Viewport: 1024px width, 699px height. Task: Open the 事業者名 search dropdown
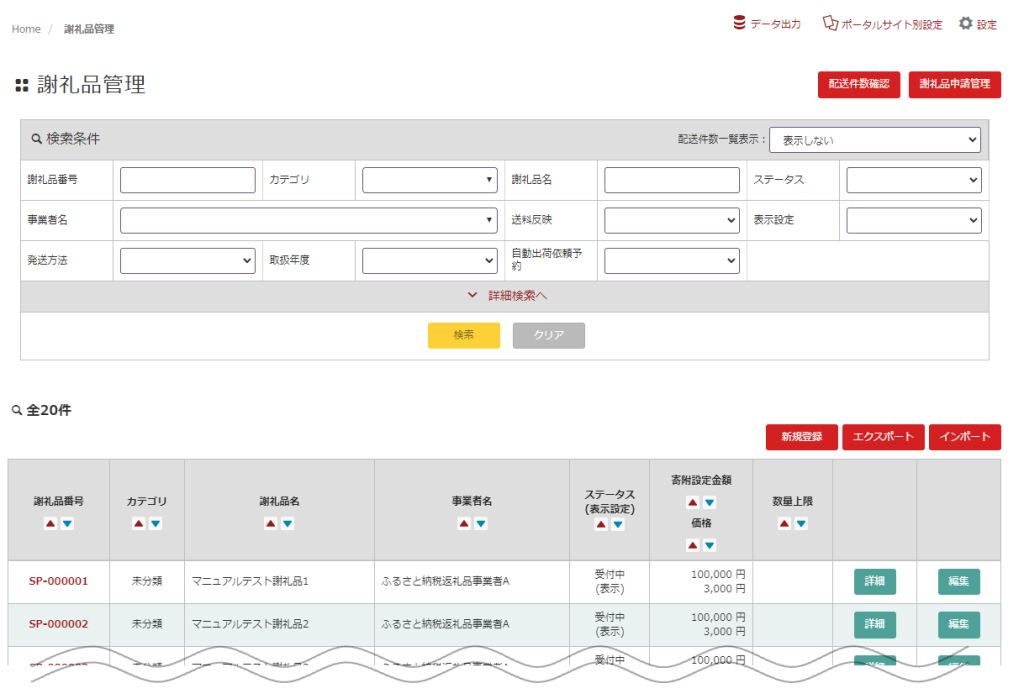pos(308,220)
